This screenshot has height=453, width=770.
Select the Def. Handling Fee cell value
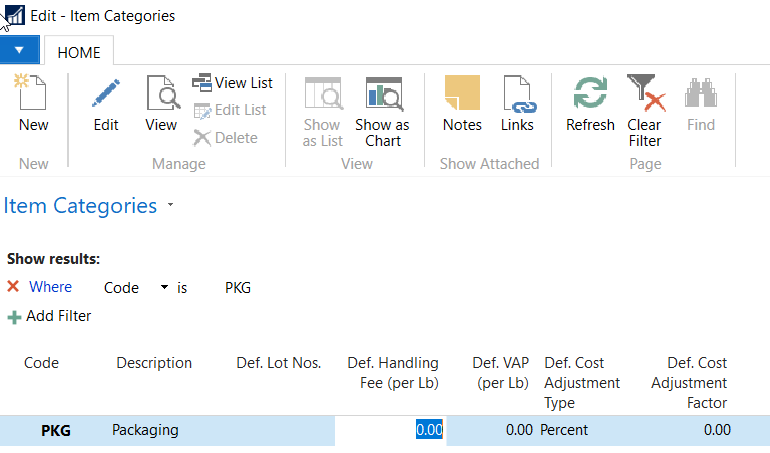(428, 430)
